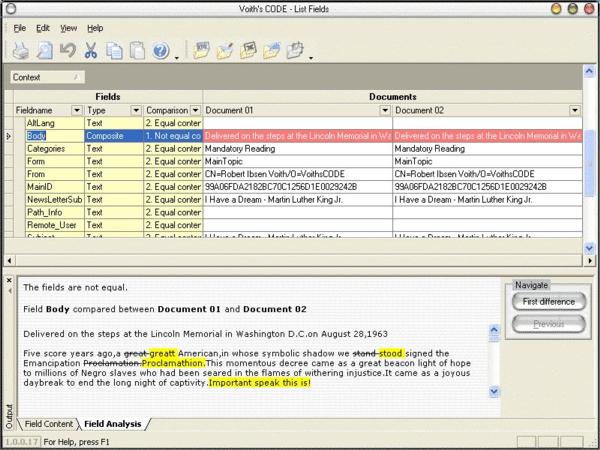Click Document 01 'I Have a Dream' NewsLetterSub cell
Viewport: 600px width, 450px height.
pyautogui.click(x=297, y=199)
